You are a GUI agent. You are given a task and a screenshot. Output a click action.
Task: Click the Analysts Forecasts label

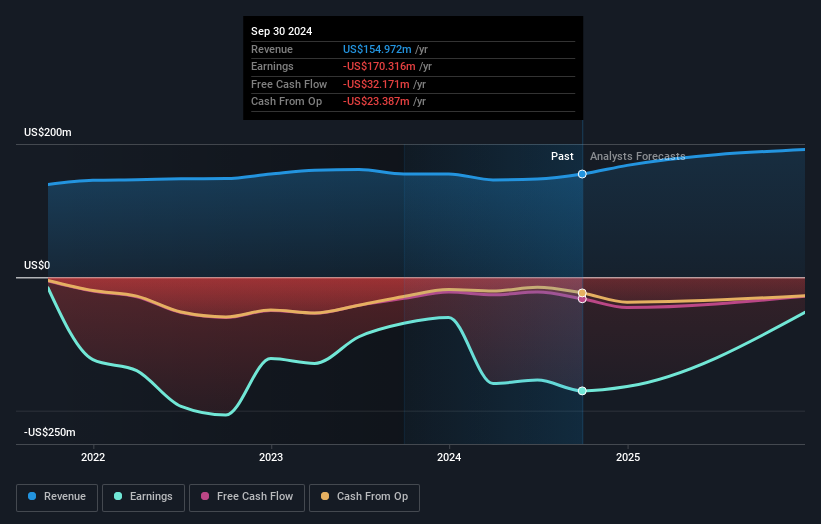click(x=637, y=156)
